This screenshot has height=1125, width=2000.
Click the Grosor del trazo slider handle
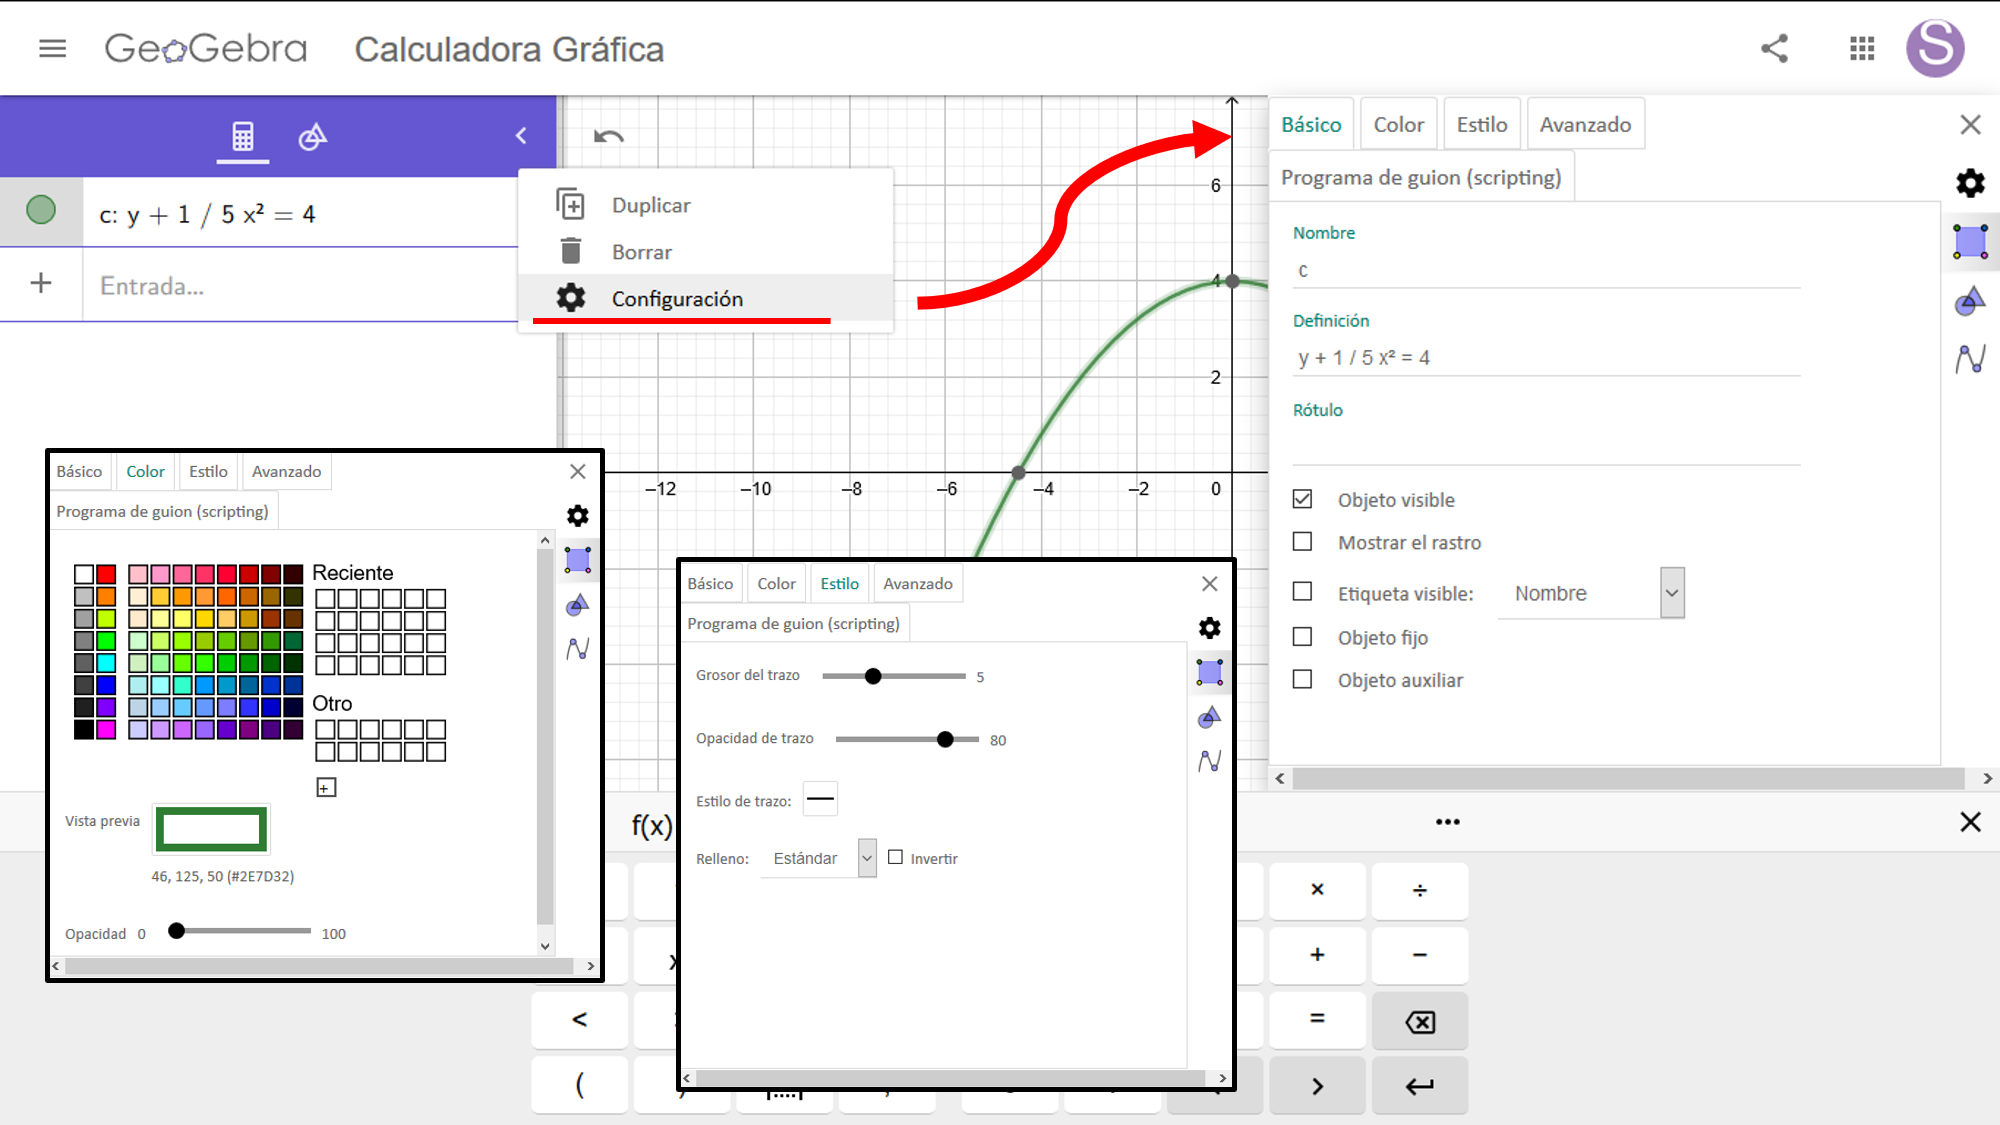tap(873, 676)
